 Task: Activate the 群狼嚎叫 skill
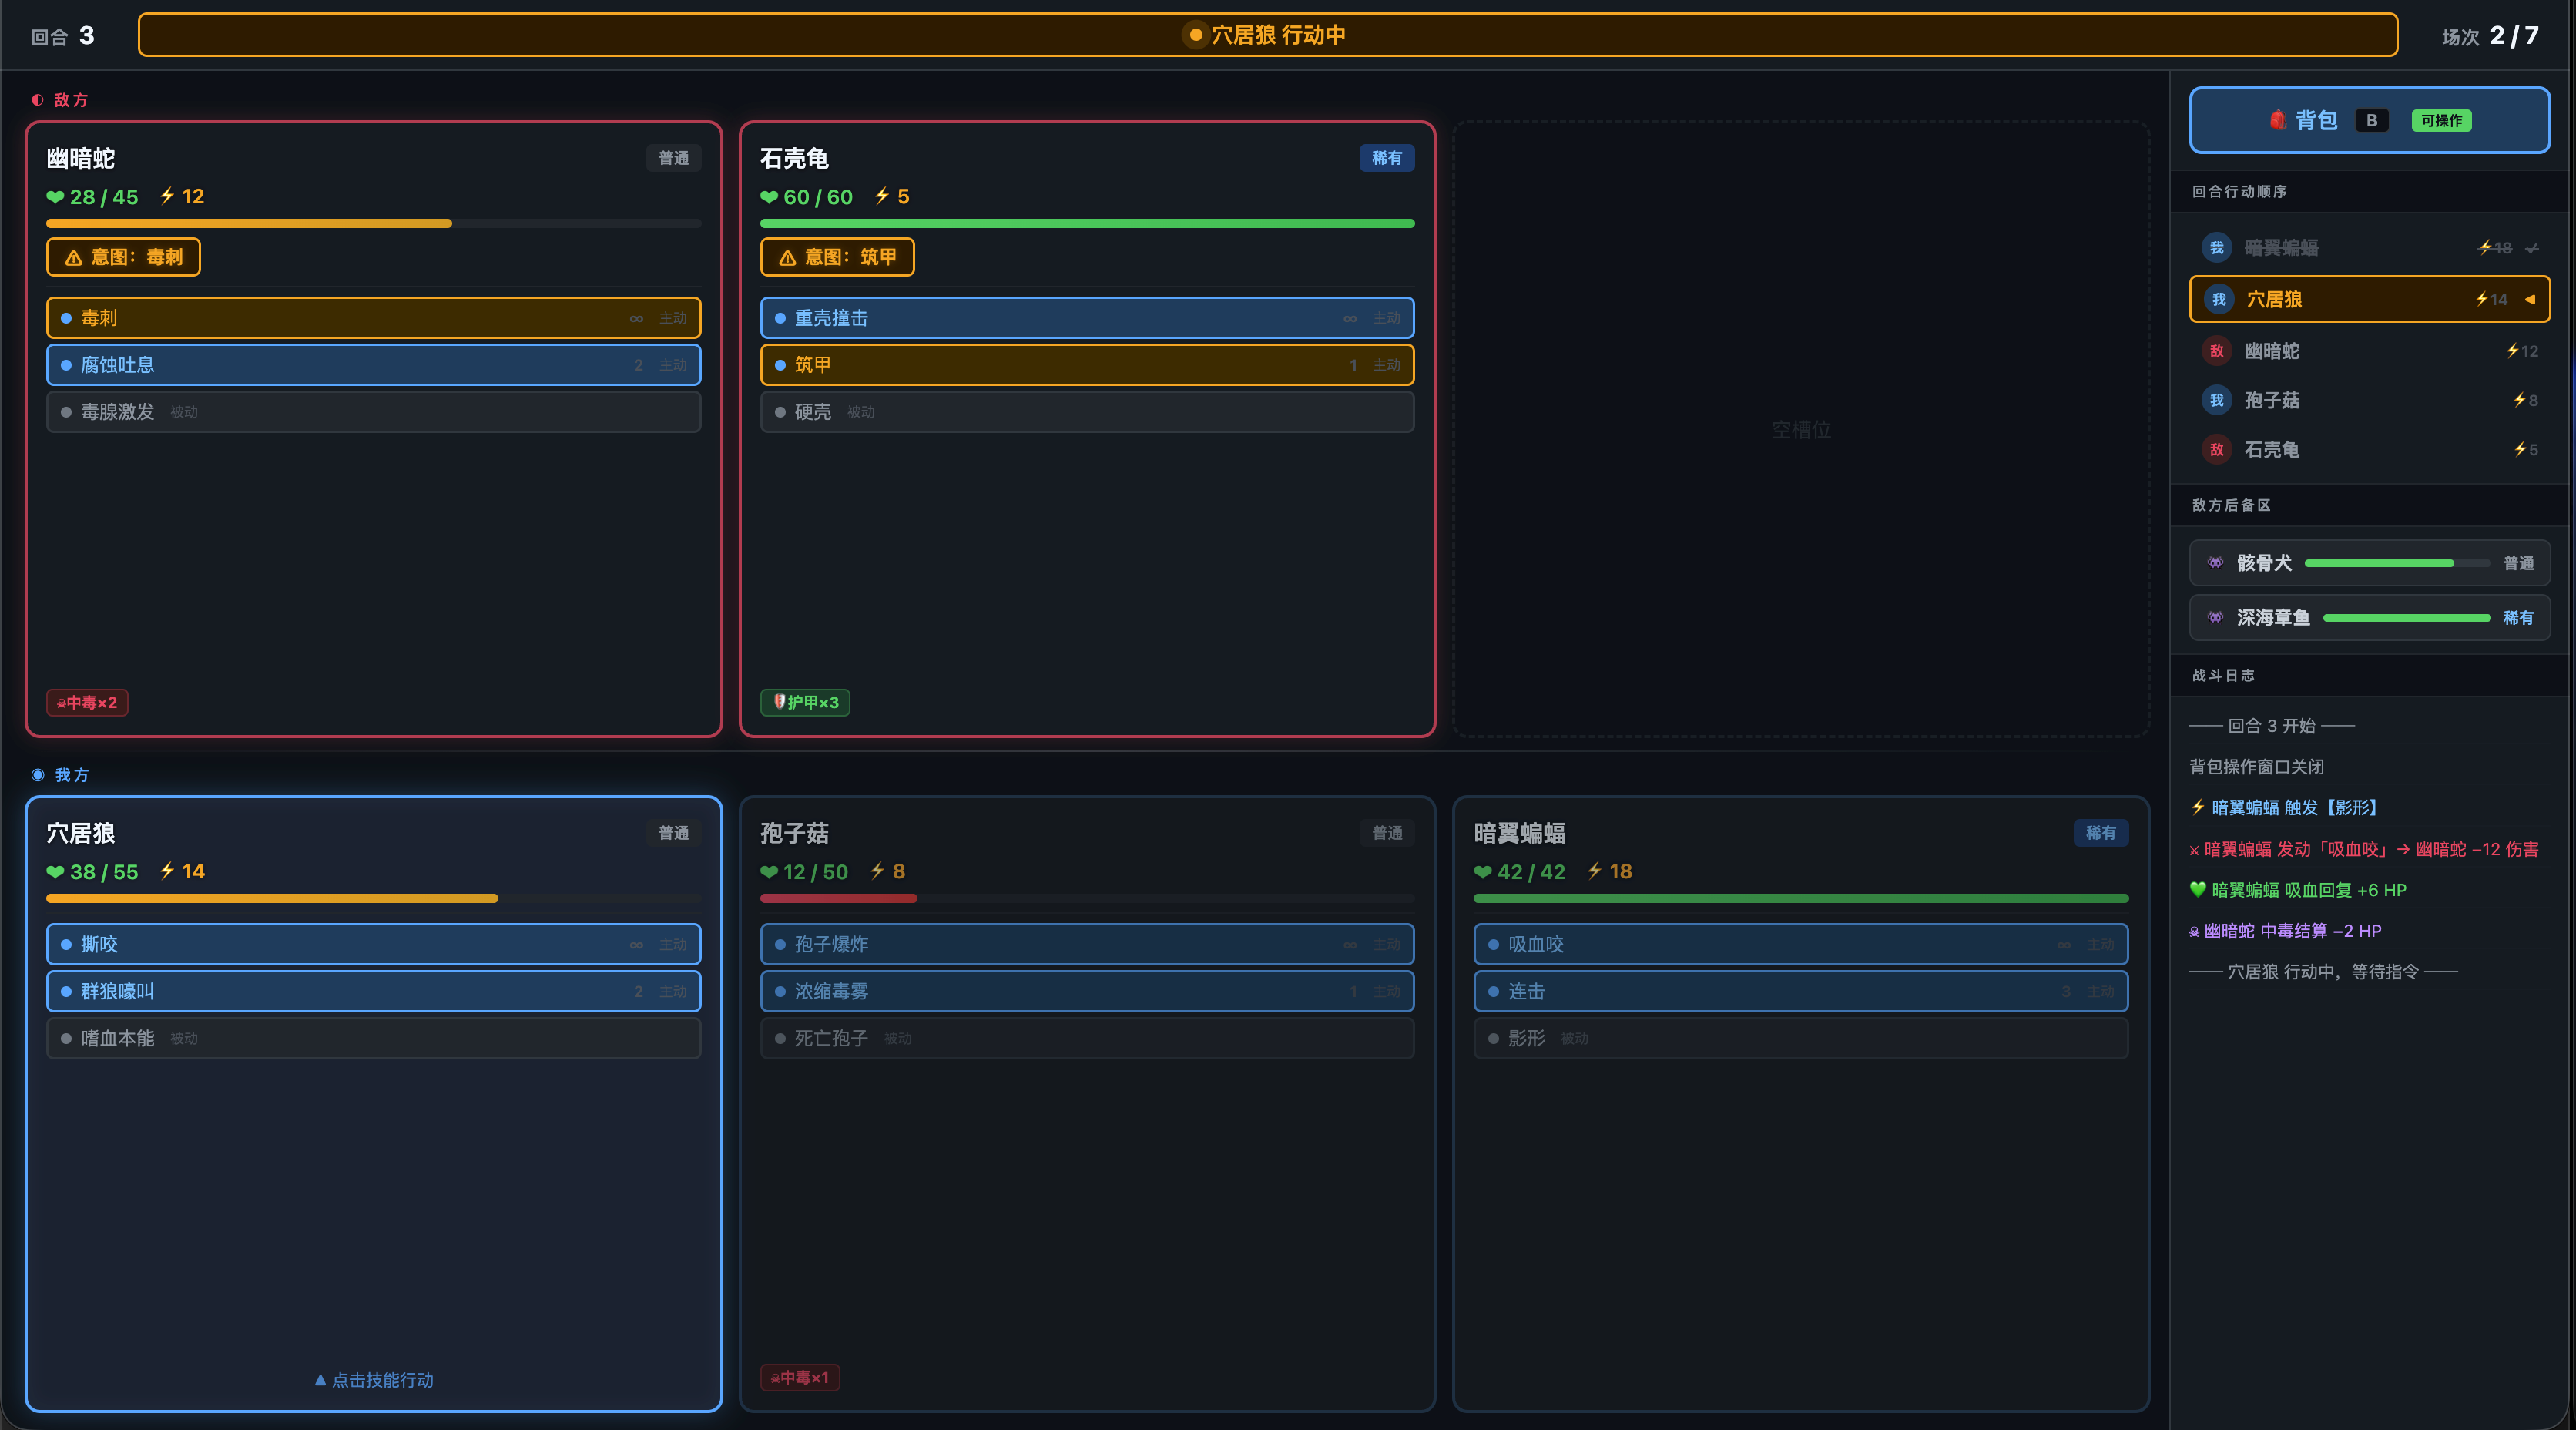click(373, 991)
